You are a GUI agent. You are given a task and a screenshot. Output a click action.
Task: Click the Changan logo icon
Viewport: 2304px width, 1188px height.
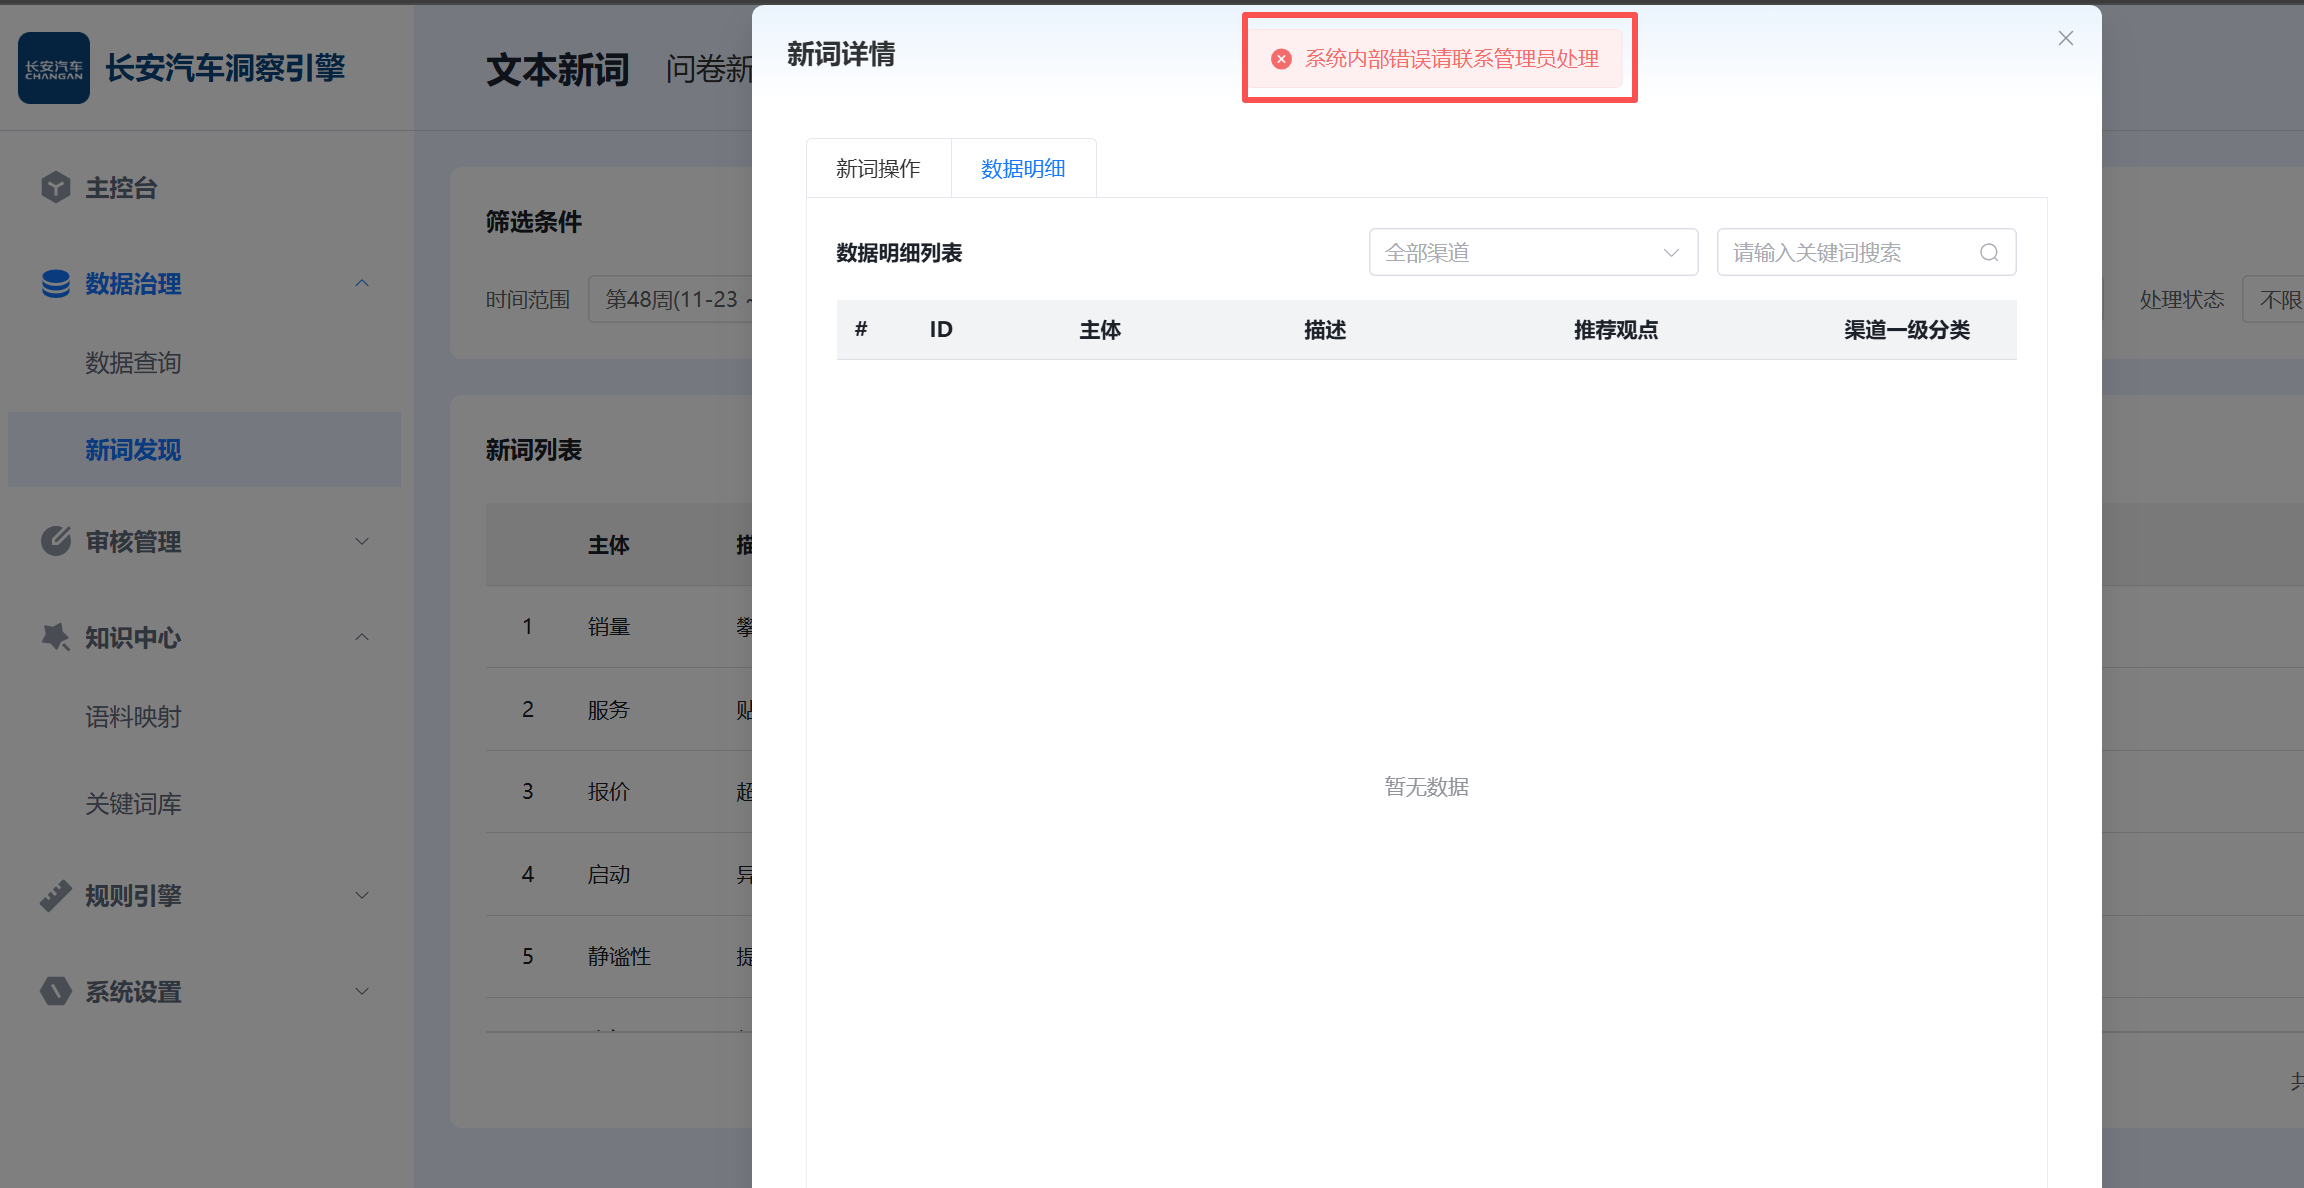pyautogui.click(x=54, y=68)
